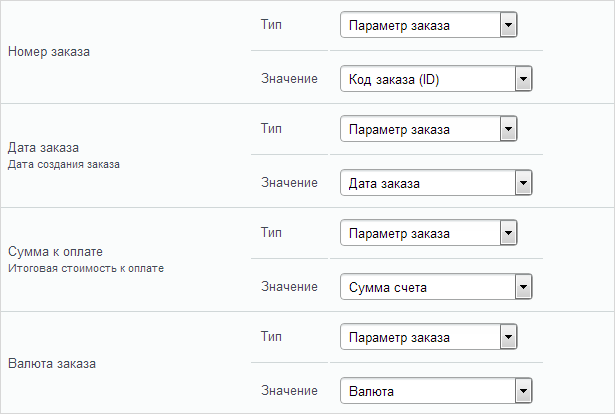Open Тип dropdown arrow for Номер заказа
The image size is (615, 414).
point(508,25)
